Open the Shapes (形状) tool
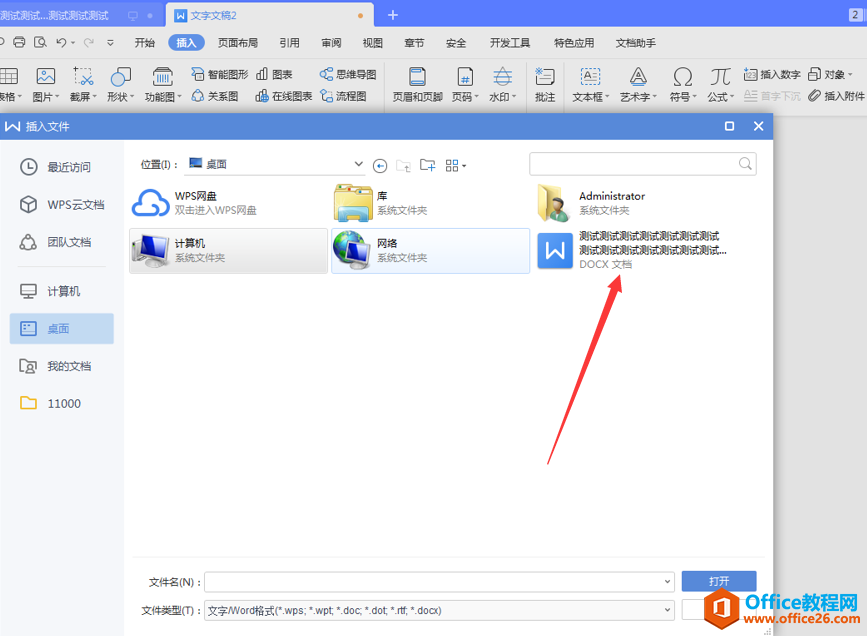867x636 pixels. pos(121,85)
